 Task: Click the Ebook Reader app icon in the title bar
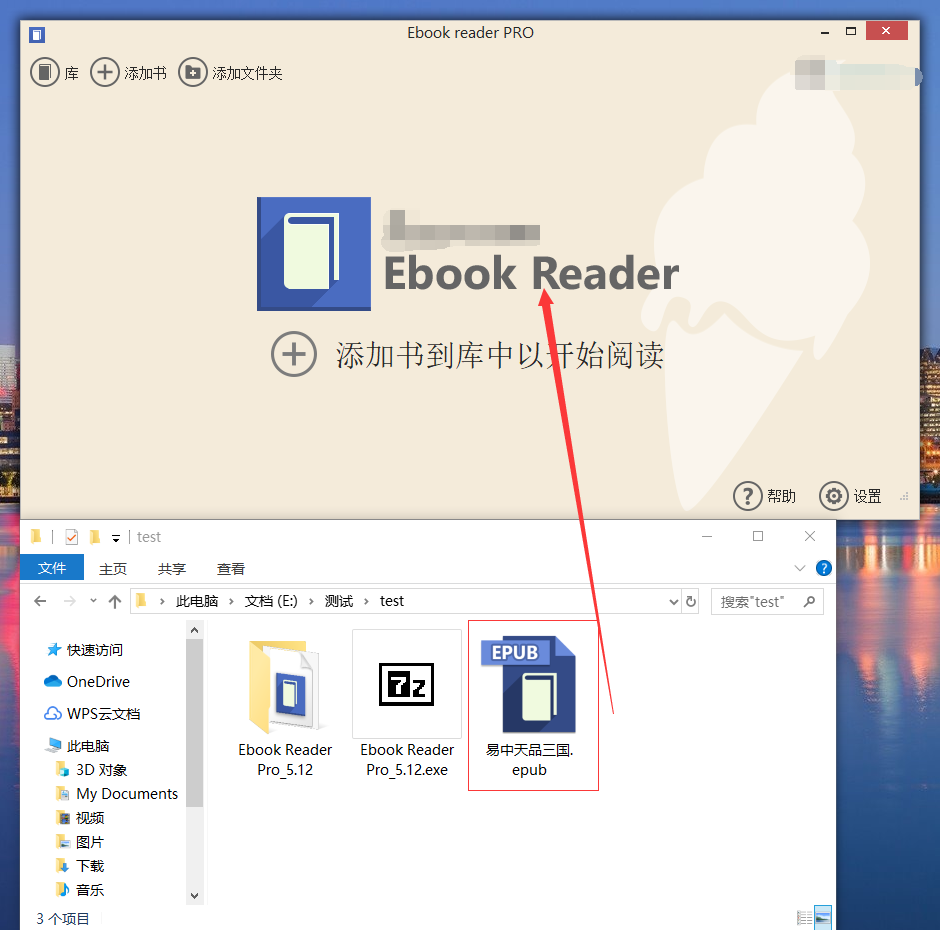click(37, 35)
